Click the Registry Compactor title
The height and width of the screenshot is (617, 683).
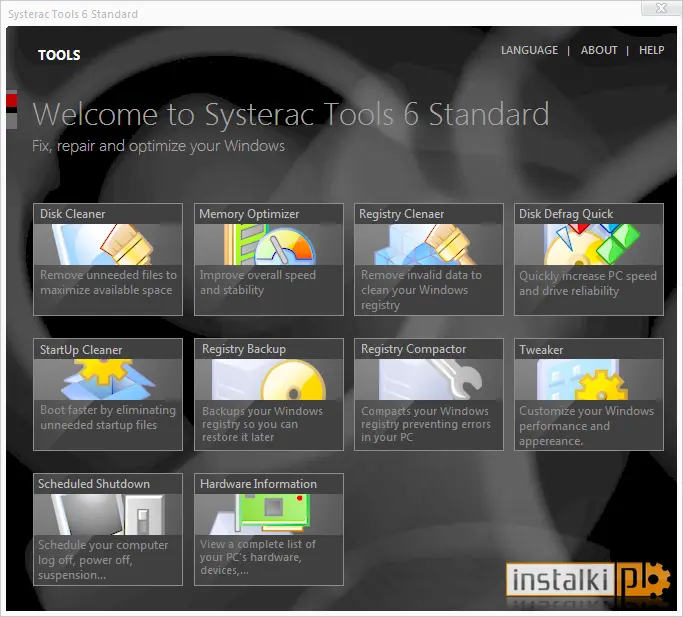pyautogui.click(x=413, y=349)
